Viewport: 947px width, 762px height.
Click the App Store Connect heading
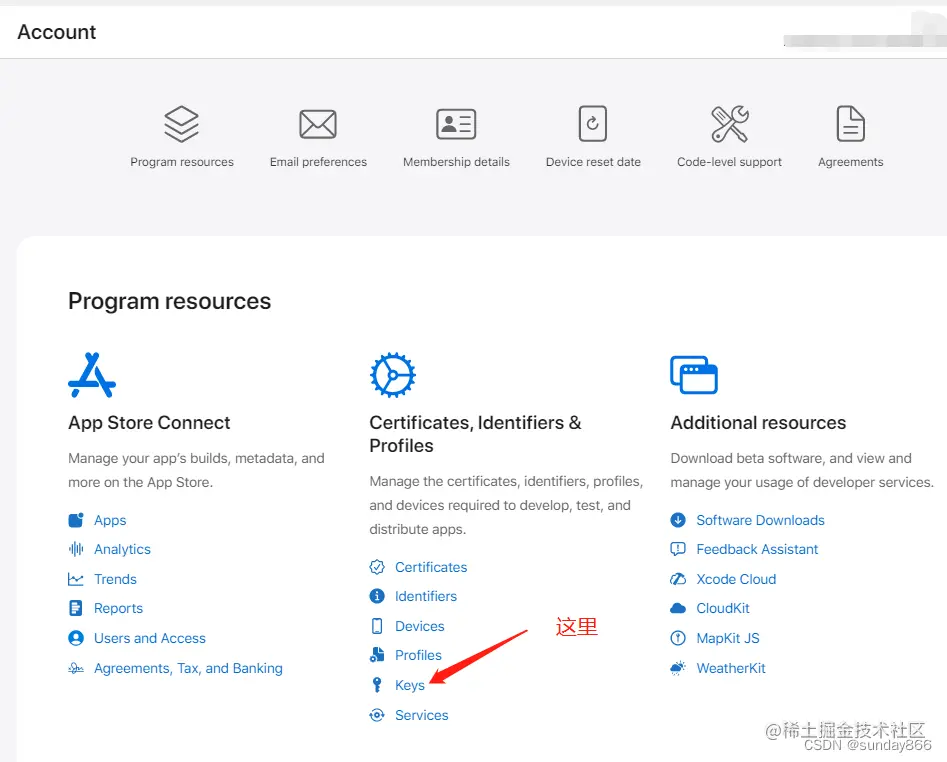pos(149,423)
